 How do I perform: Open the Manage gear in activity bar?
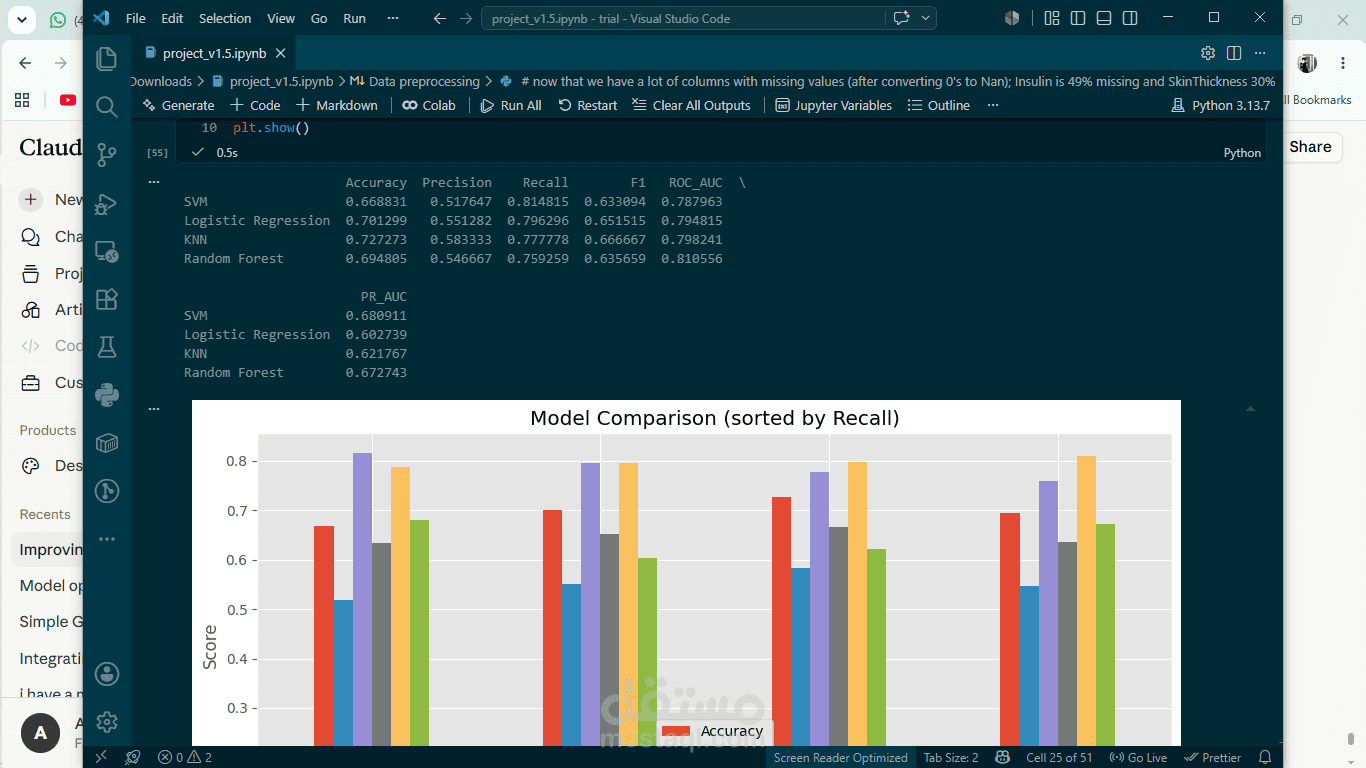[x=107, y=722]
